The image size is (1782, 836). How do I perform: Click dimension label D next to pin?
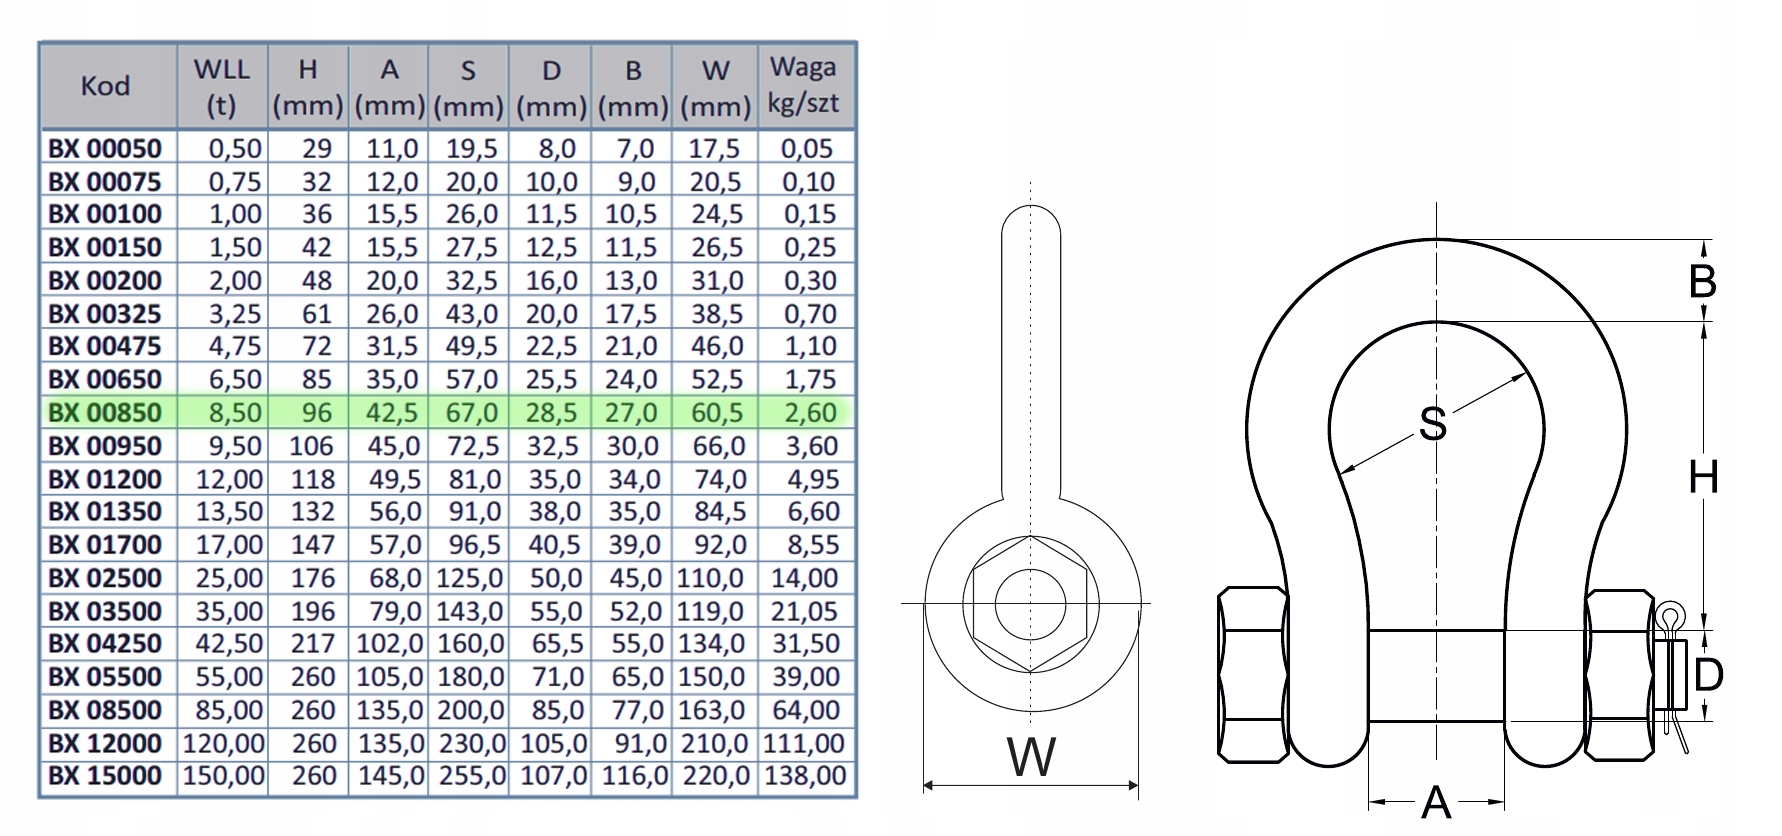point(1708,675)
